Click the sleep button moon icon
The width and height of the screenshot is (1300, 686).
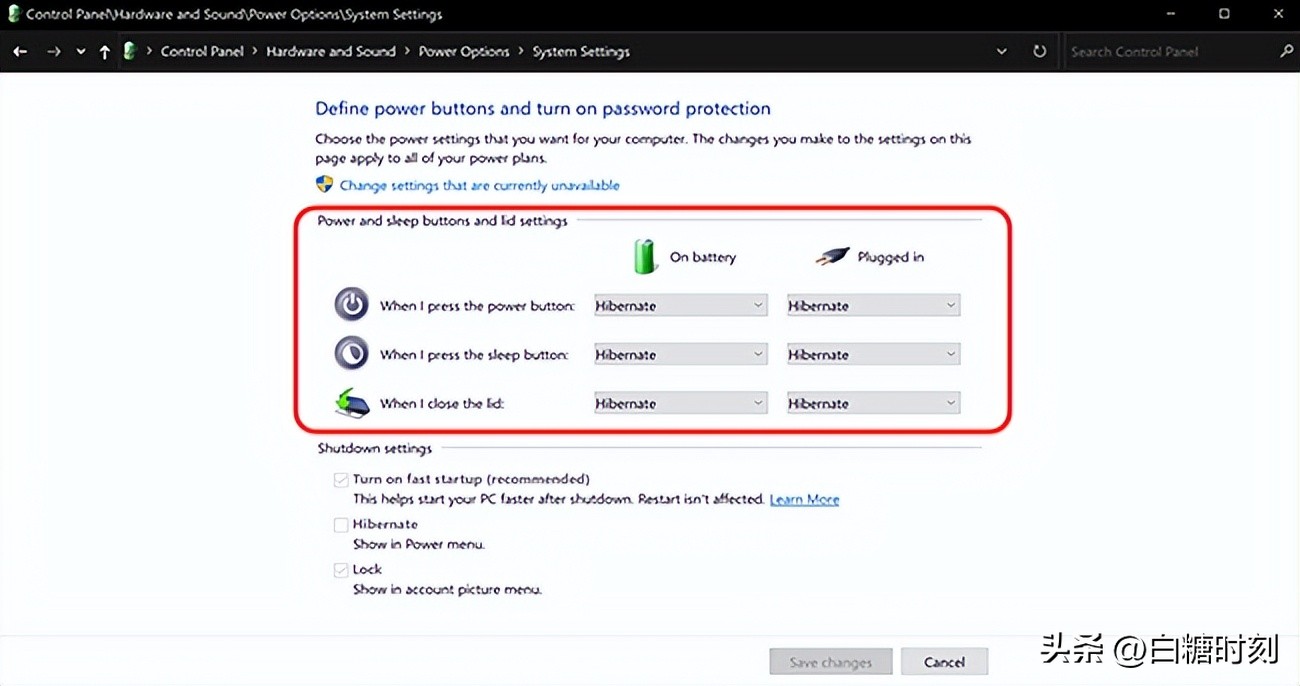[x=351, y=354]
